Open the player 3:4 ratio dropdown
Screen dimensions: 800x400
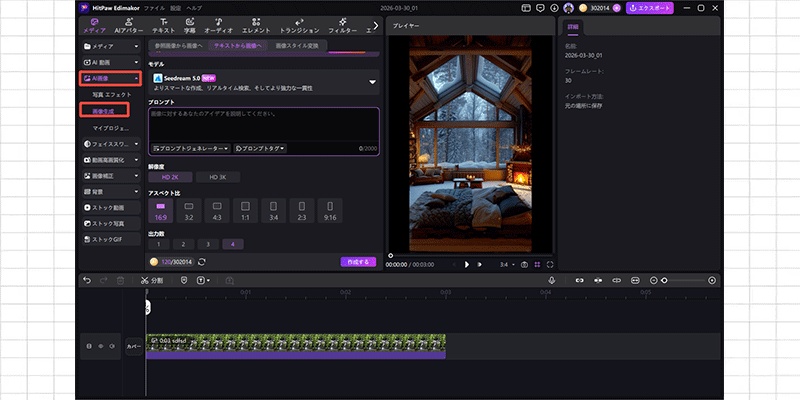[507, 264]
